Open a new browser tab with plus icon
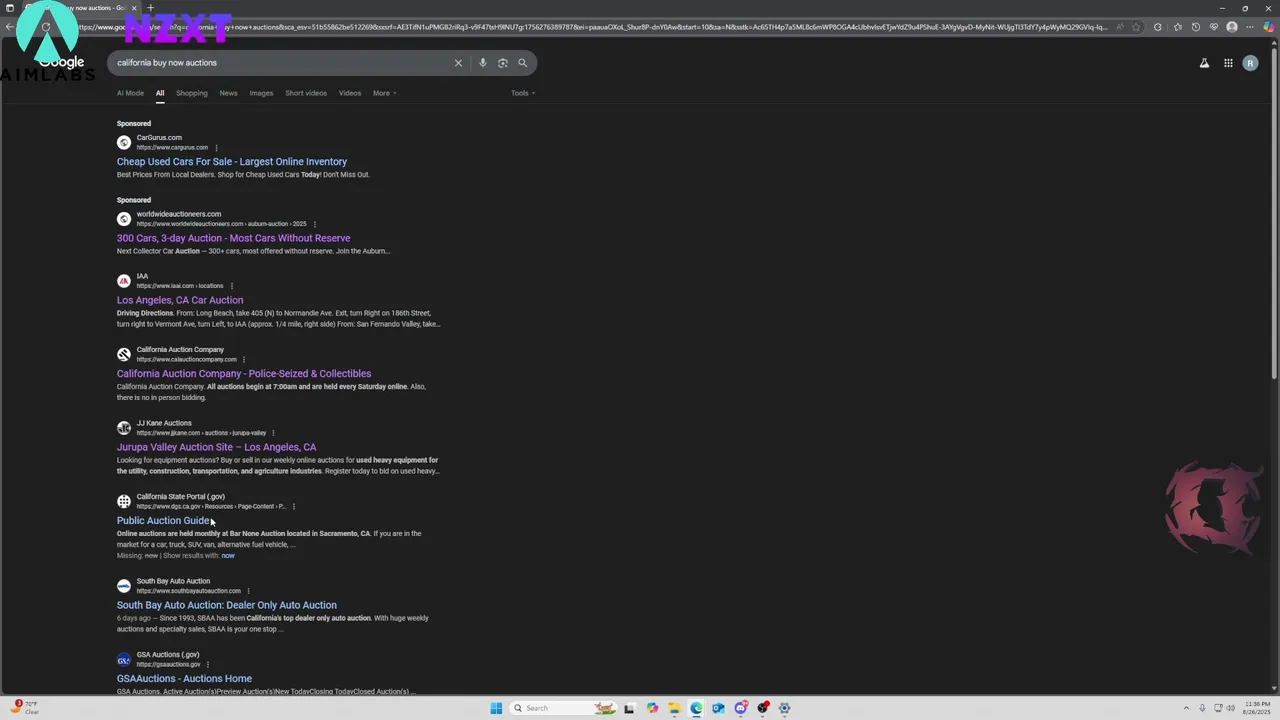The height and width of the screenshot is (720, 1280). click(x=150, y=8)
